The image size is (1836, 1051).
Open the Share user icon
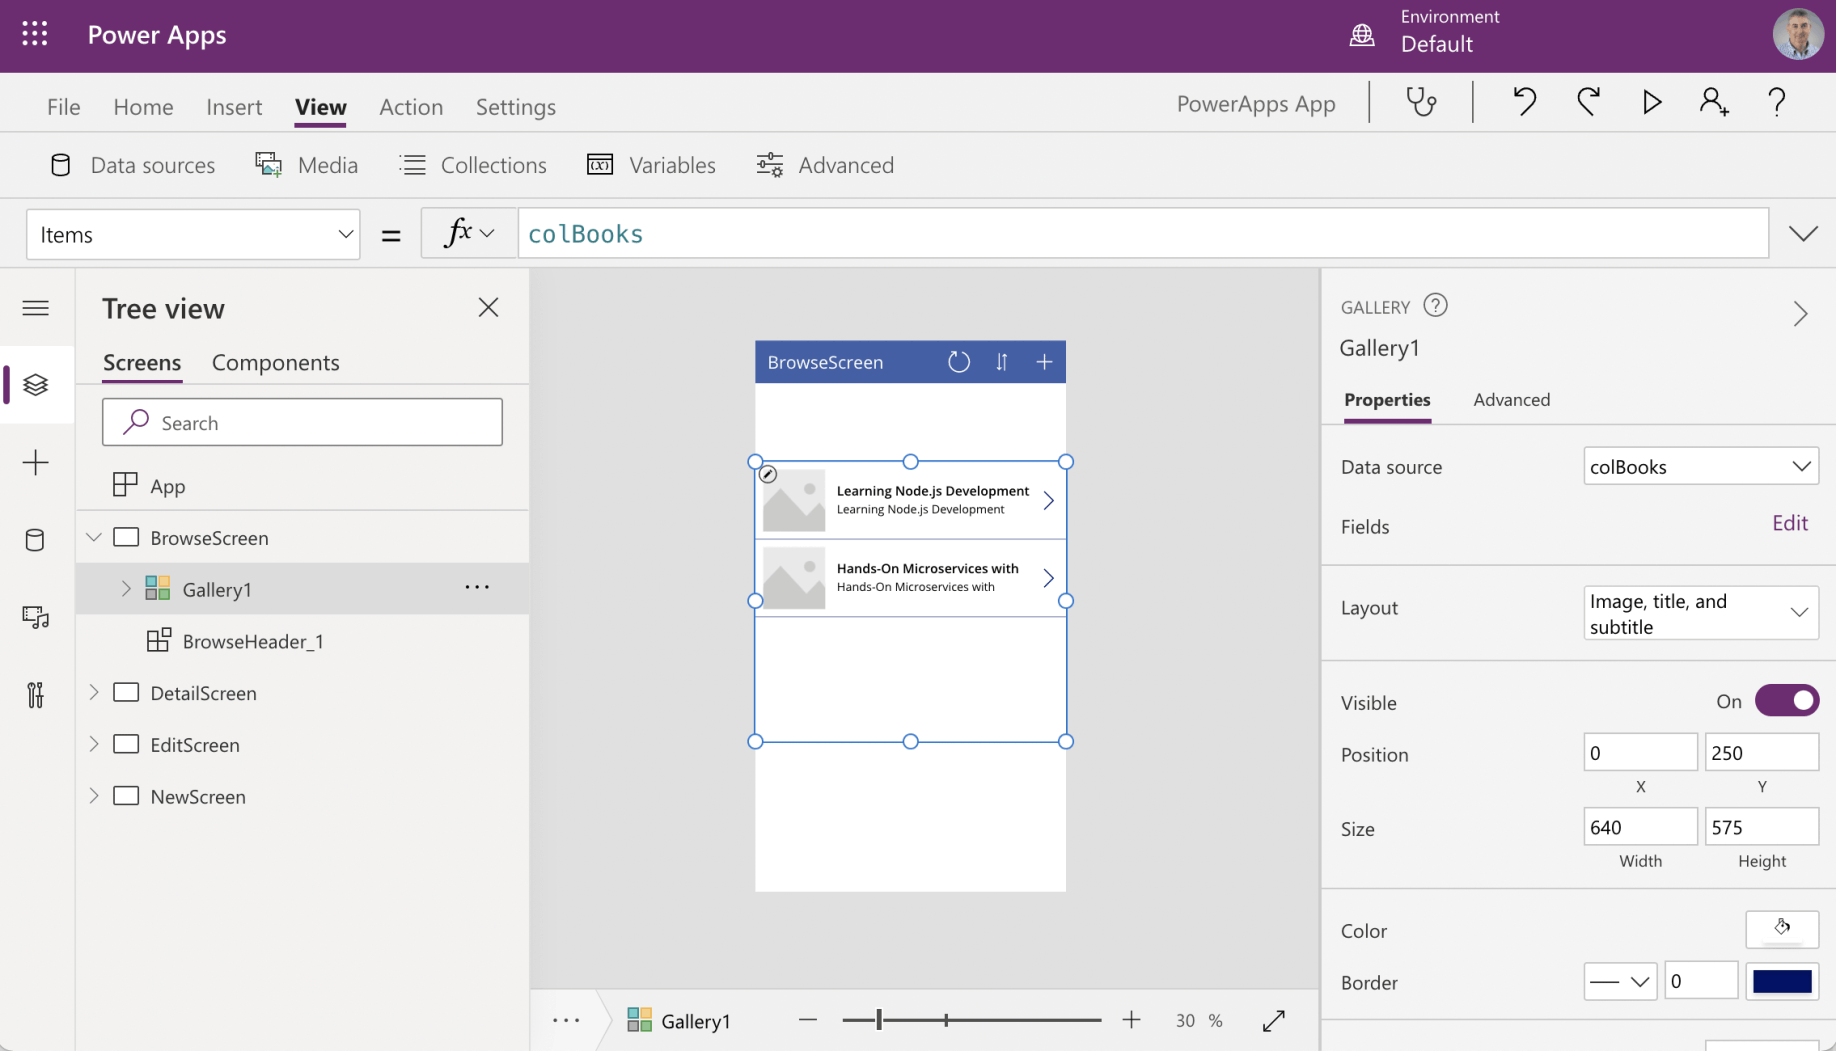1714,102
